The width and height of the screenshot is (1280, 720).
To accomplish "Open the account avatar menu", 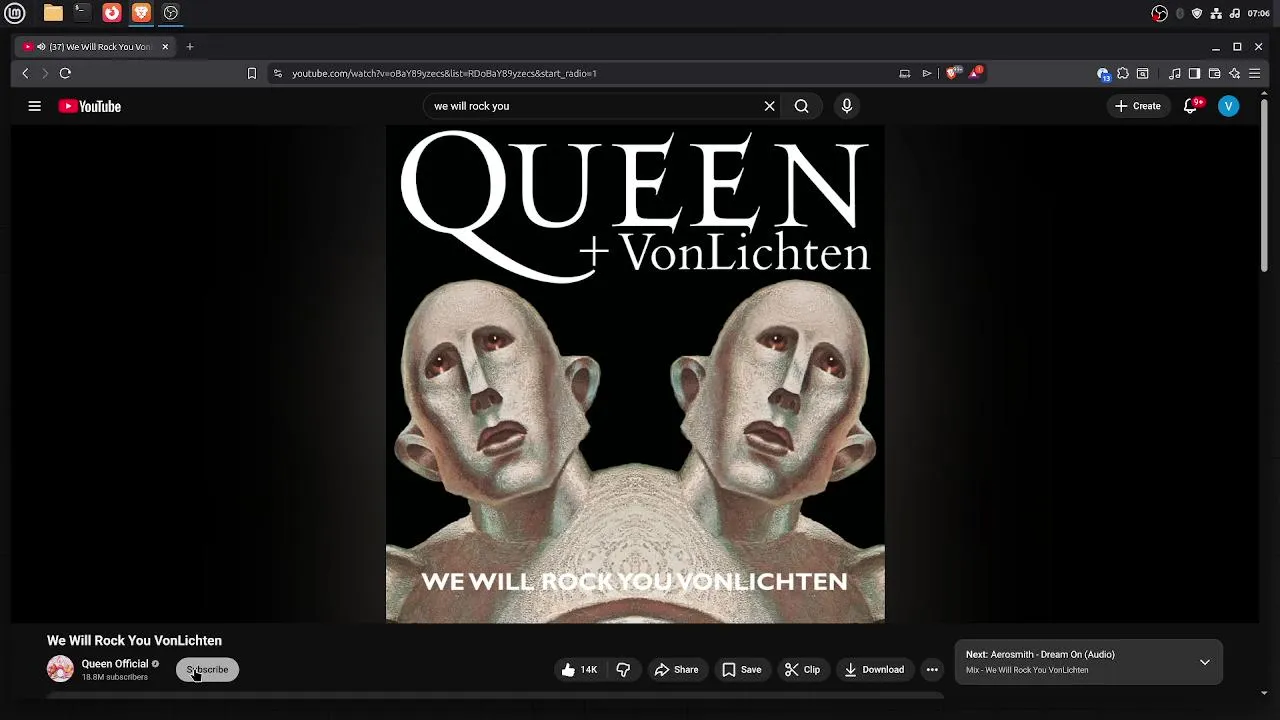I will point(1229,106).
